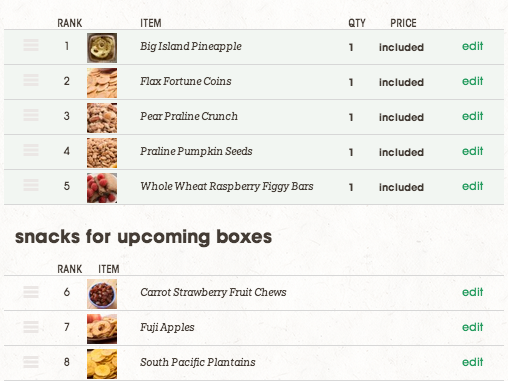
Task: Click edit for Flax Fortune Coins
Action: tap(472, 81)
